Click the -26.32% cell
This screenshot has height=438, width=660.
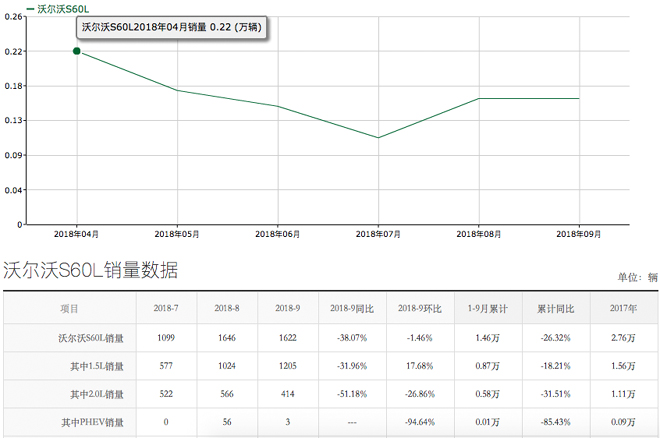point(556,338)
